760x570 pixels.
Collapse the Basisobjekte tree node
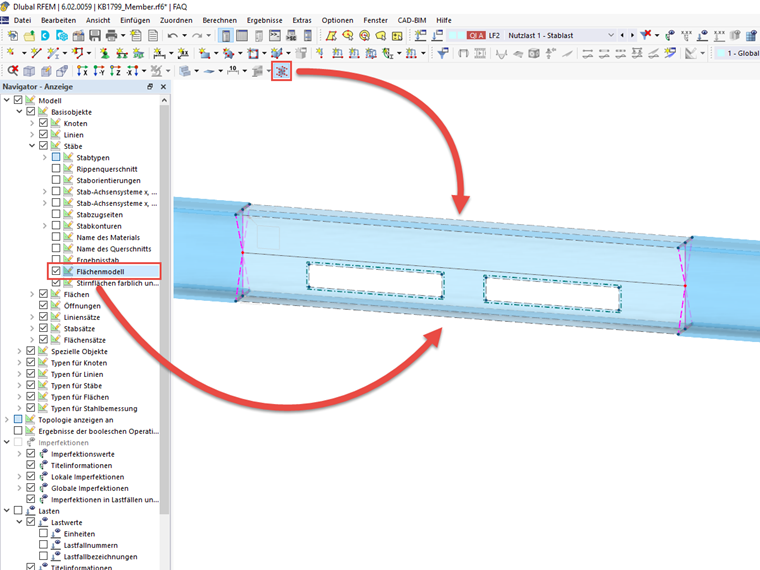tap(19, 112)
